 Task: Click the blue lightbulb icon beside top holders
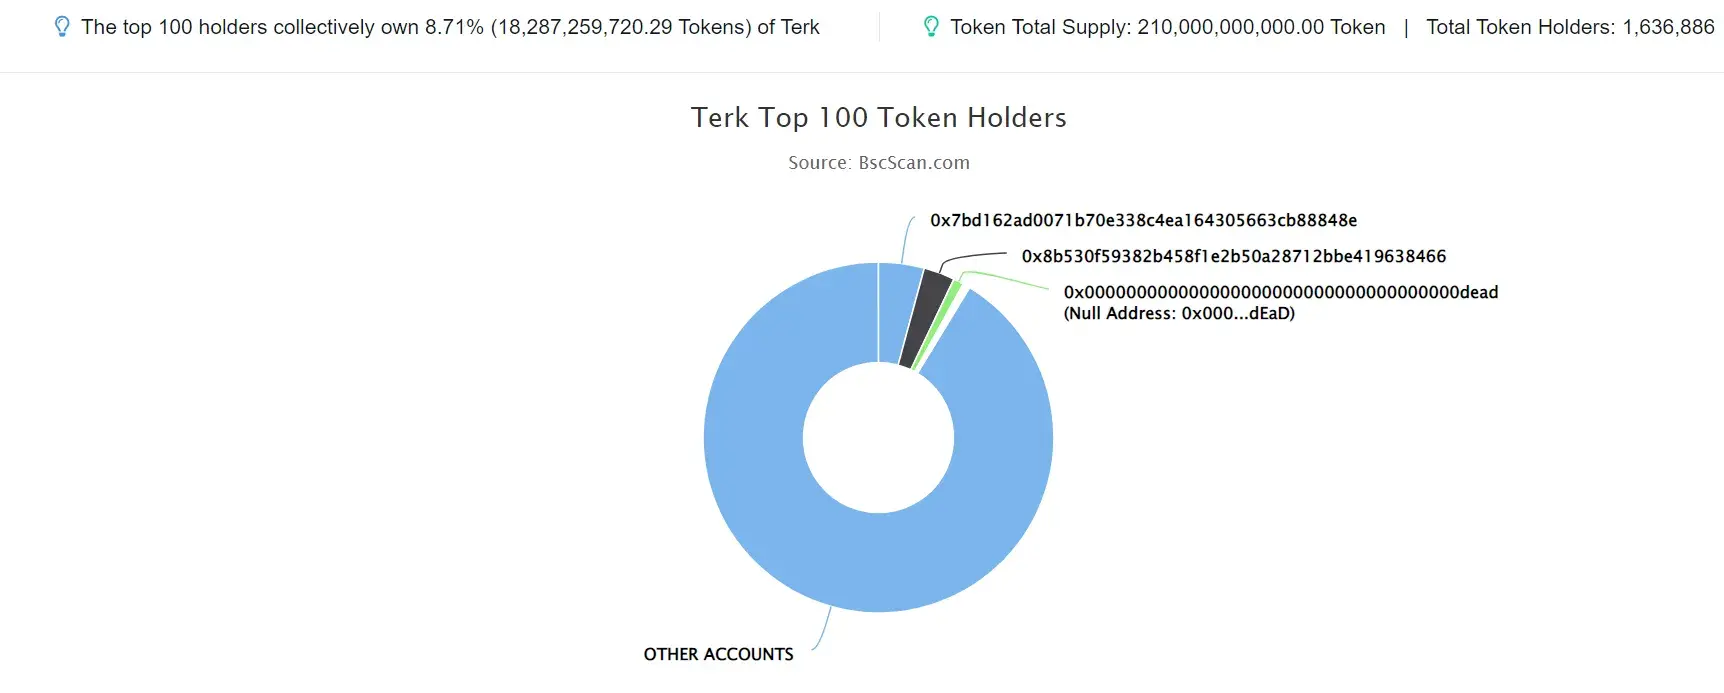62,27
